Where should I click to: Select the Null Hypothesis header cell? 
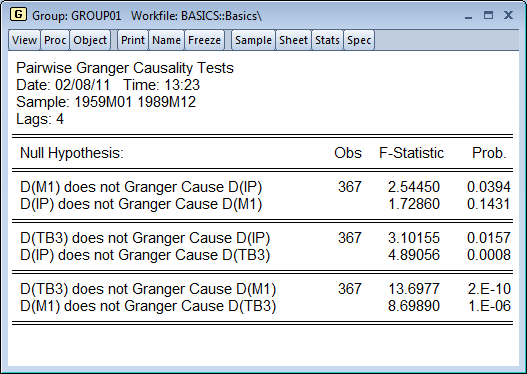click(72, 153)
